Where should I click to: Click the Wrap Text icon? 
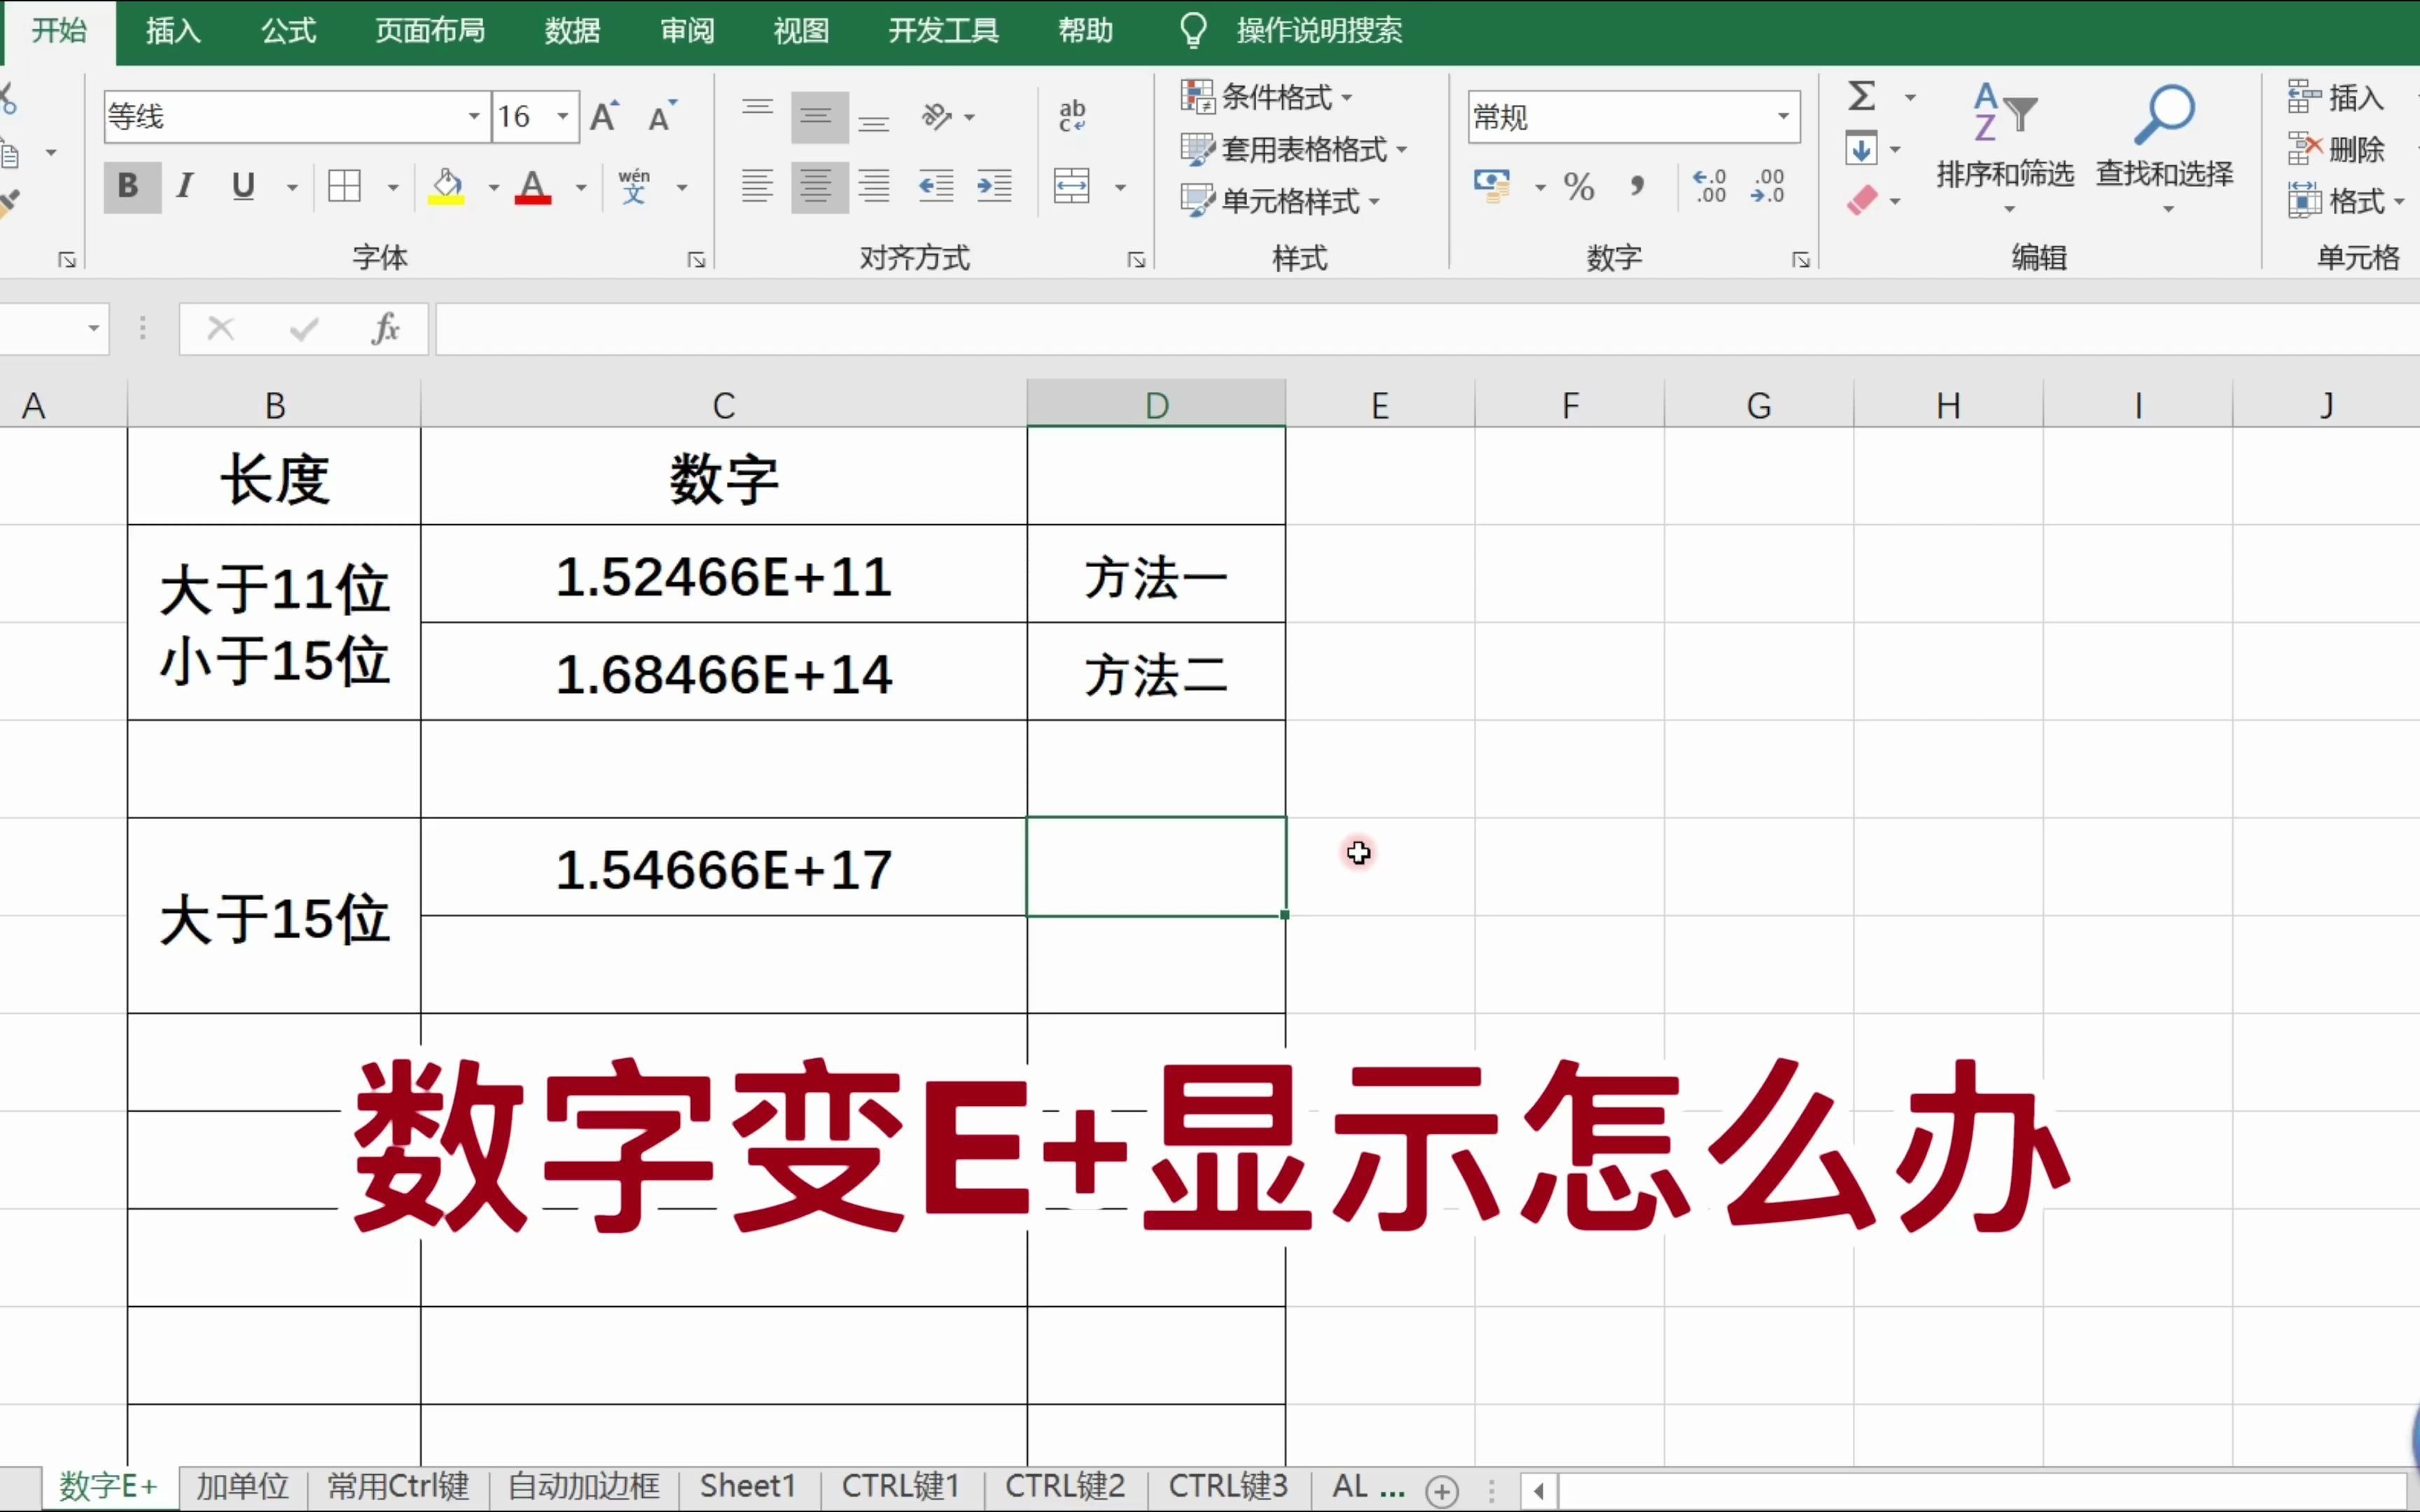(1072, 116)
